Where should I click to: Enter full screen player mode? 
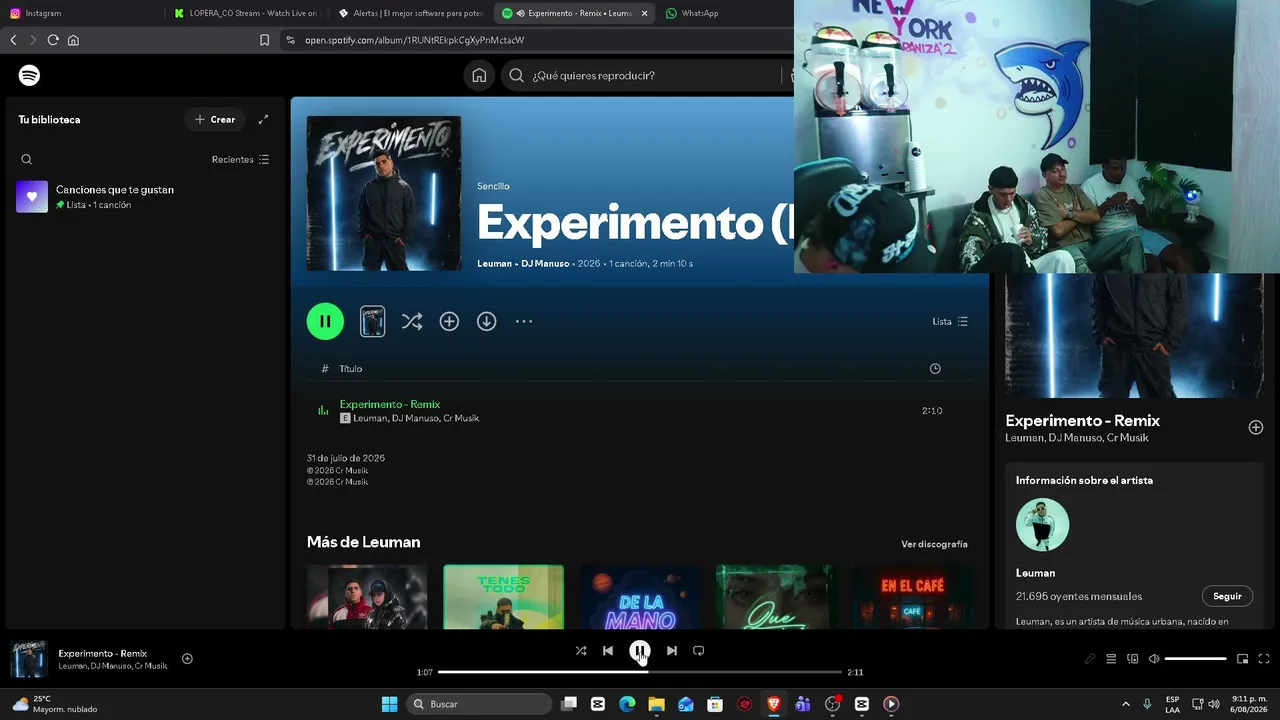coord(1264,659)
